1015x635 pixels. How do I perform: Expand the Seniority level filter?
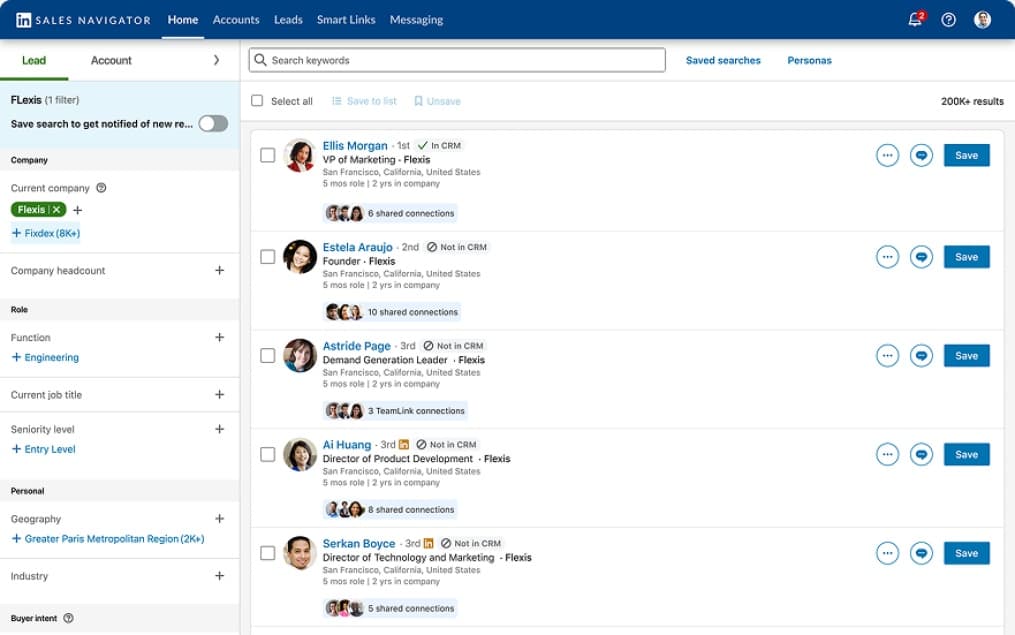click(x=219, y=429)
